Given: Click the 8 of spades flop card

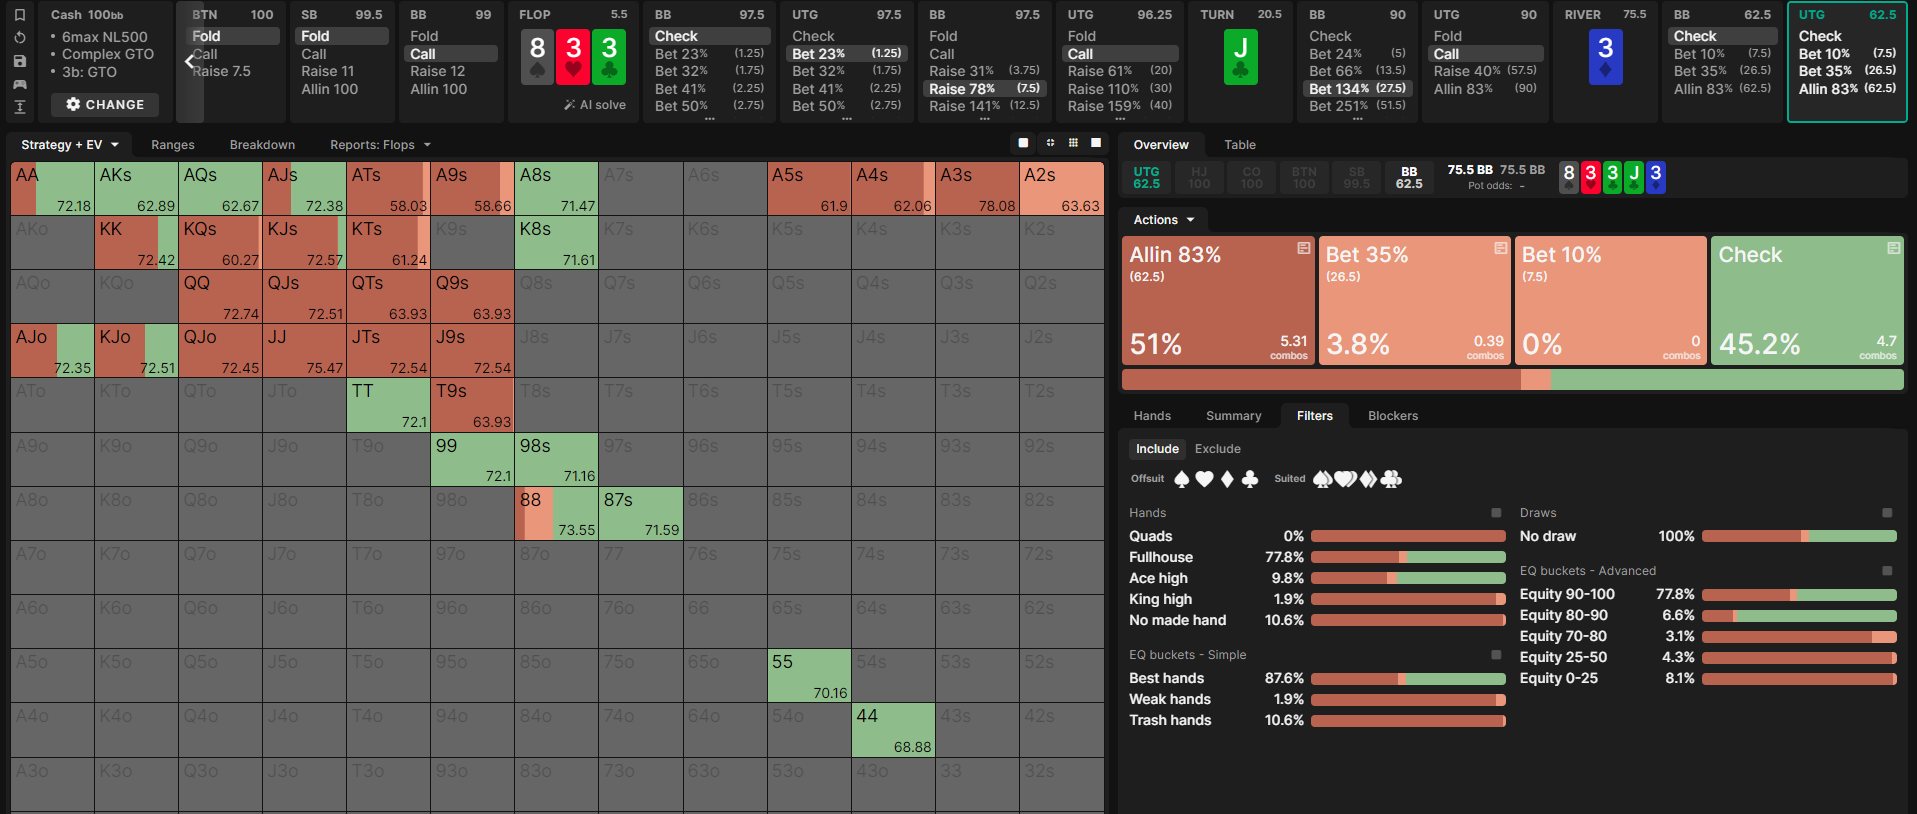Looking at the screenshot, I should [x=537, y=58].
